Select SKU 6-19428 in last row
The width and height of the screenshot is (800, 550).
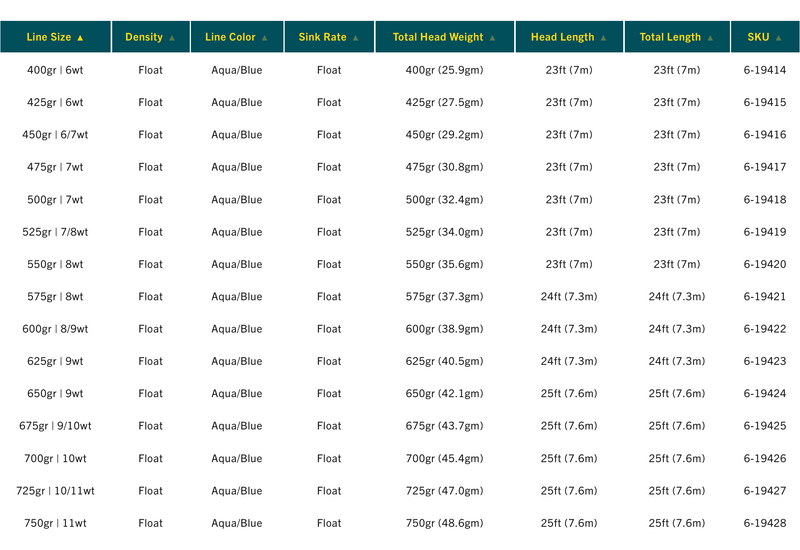(x=765, y=523)
